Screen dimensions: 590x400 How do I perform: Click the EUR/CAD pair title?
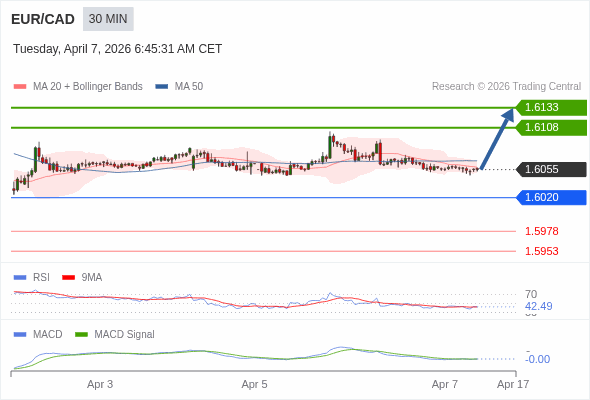pos(43,19)
